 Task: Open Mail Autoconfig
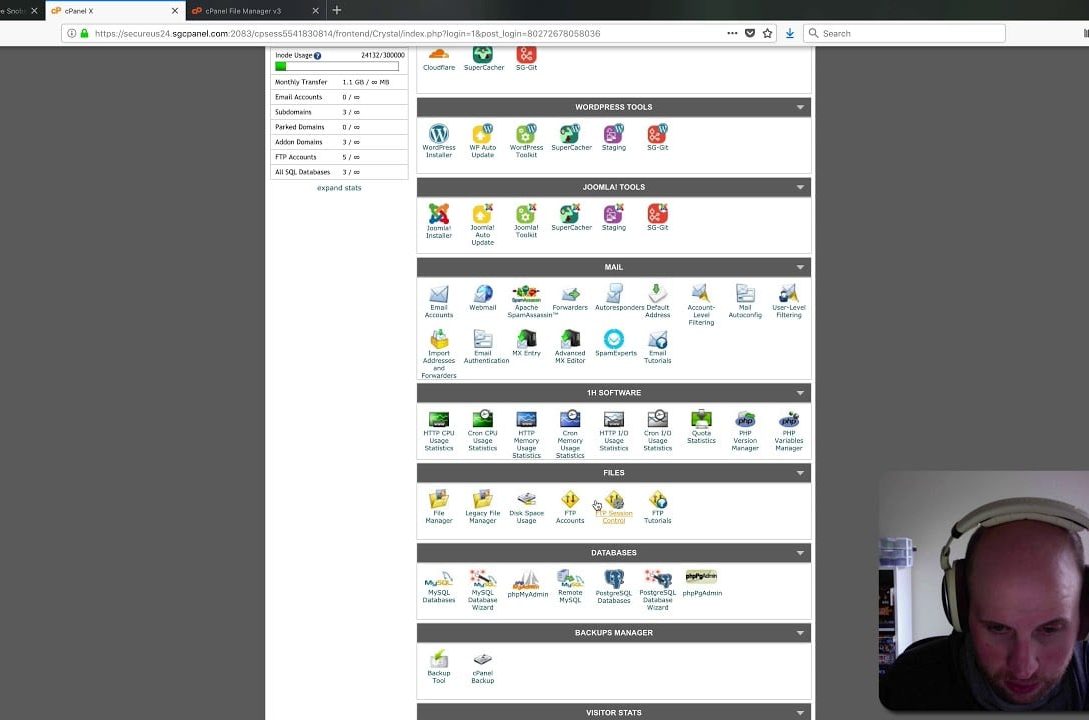[745, 301]
